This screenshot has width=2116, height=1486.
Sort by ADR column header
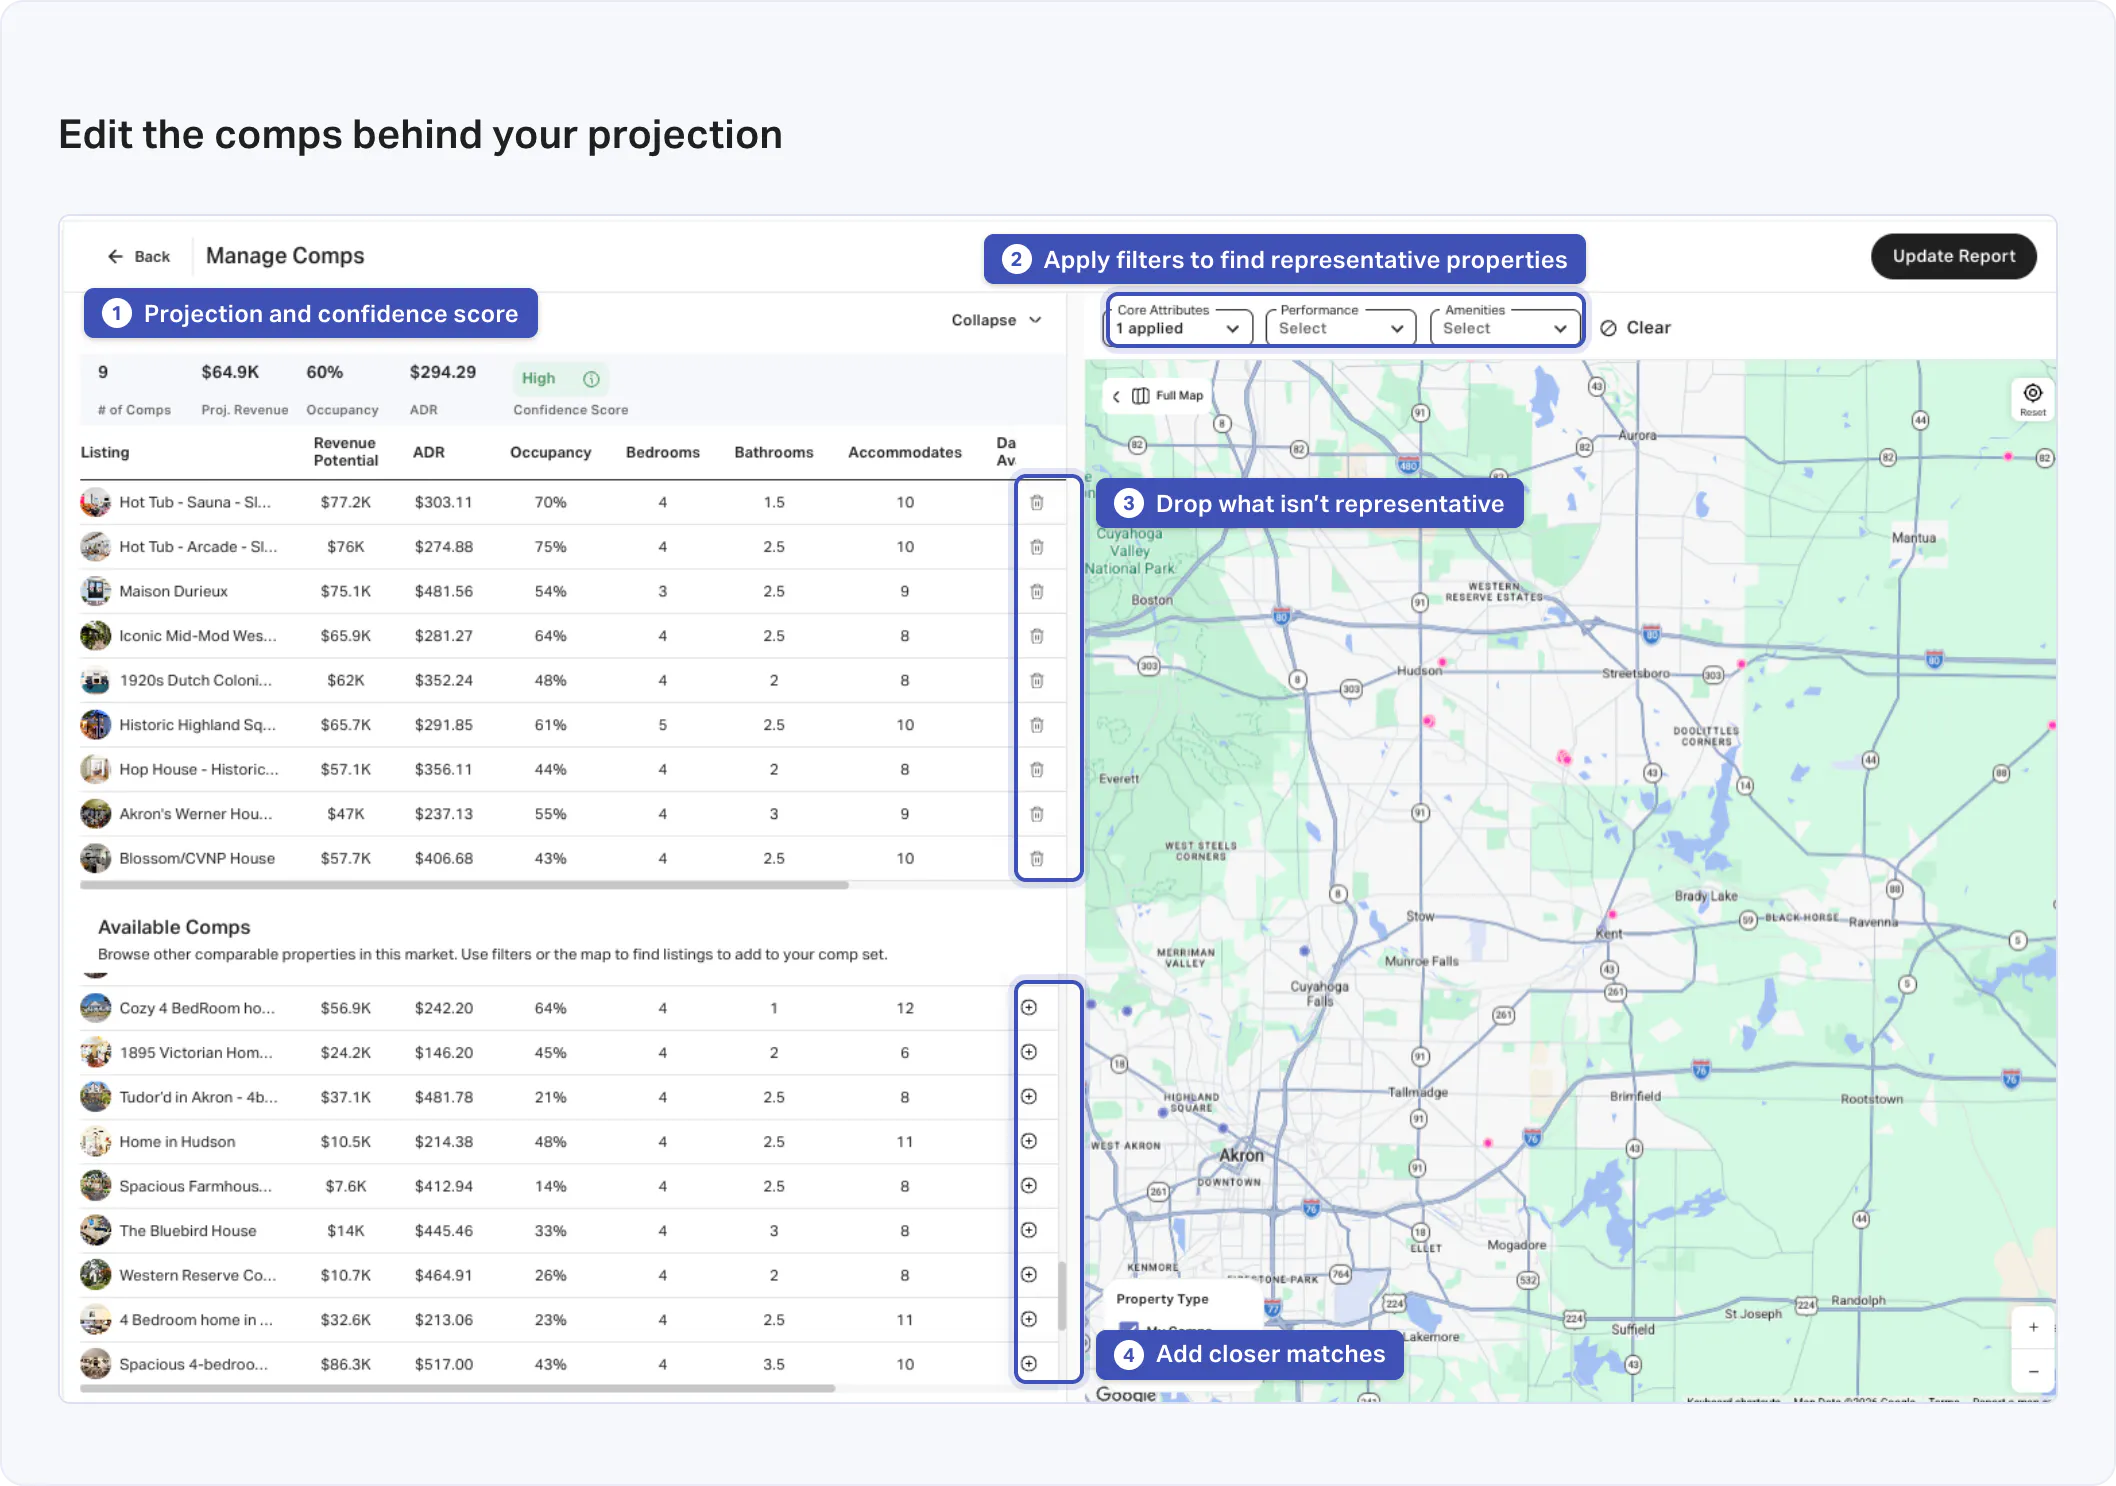[429, 452]
